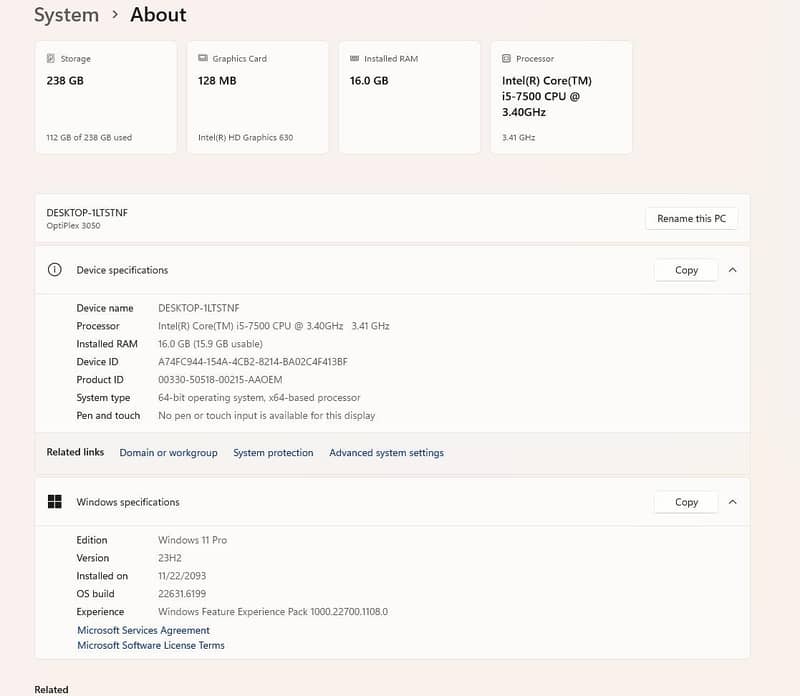Click the Processor card icon
Image resolution: width=800 pixels, height=696 pixels.
pyautogui.click(x=506, y=58)
